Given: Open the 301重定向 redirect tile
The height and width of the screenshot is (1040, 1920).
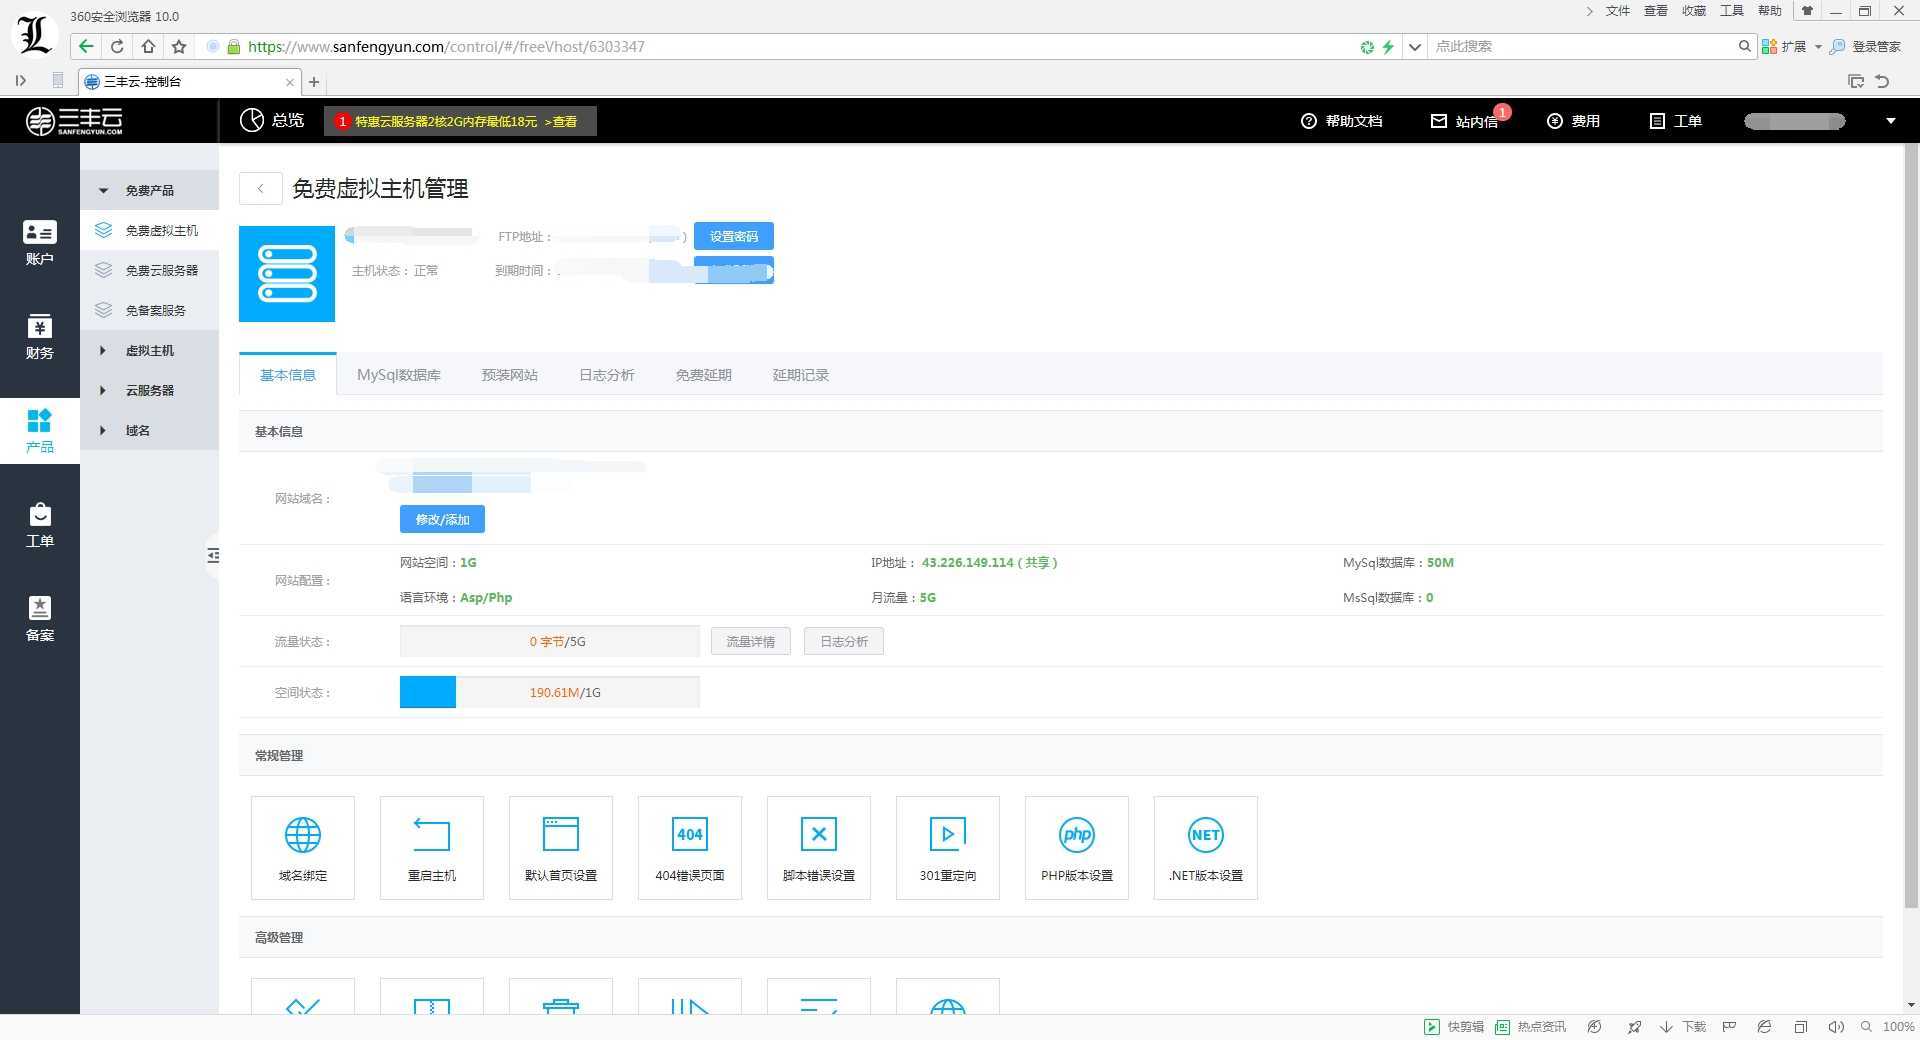Looking at the screenshot, I should [948, 848].
